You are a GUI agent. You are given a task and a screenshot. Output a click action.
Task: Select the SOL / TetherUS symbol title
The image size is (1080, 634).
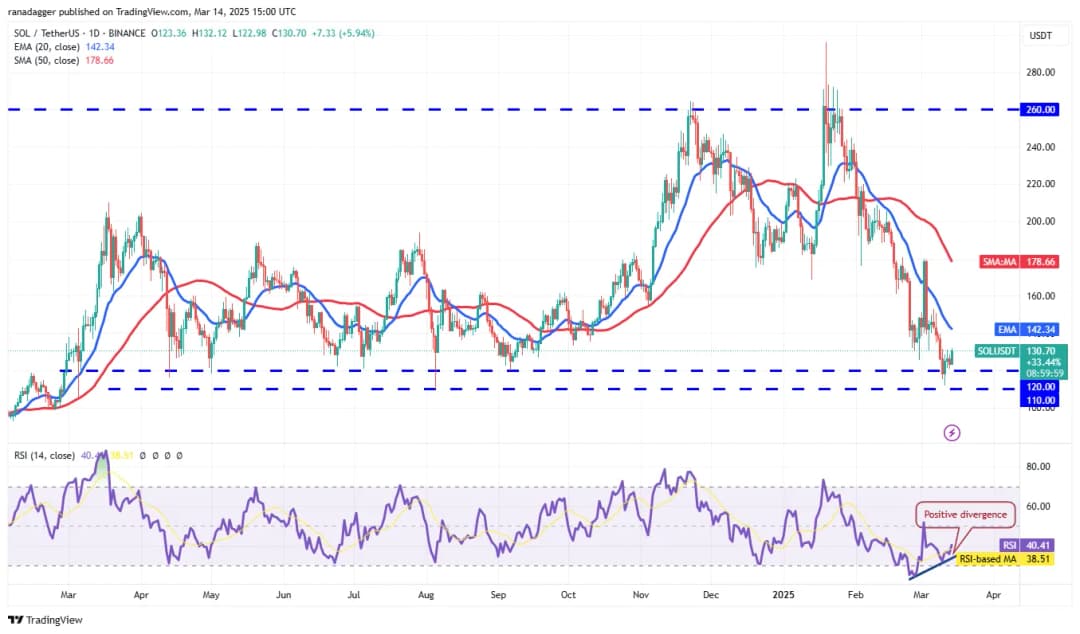point(53,32)
